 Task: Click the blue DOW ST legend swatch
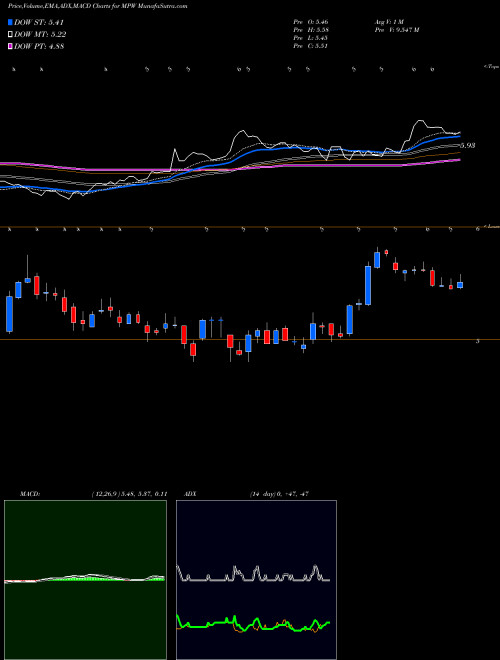[x=11, y=22]
